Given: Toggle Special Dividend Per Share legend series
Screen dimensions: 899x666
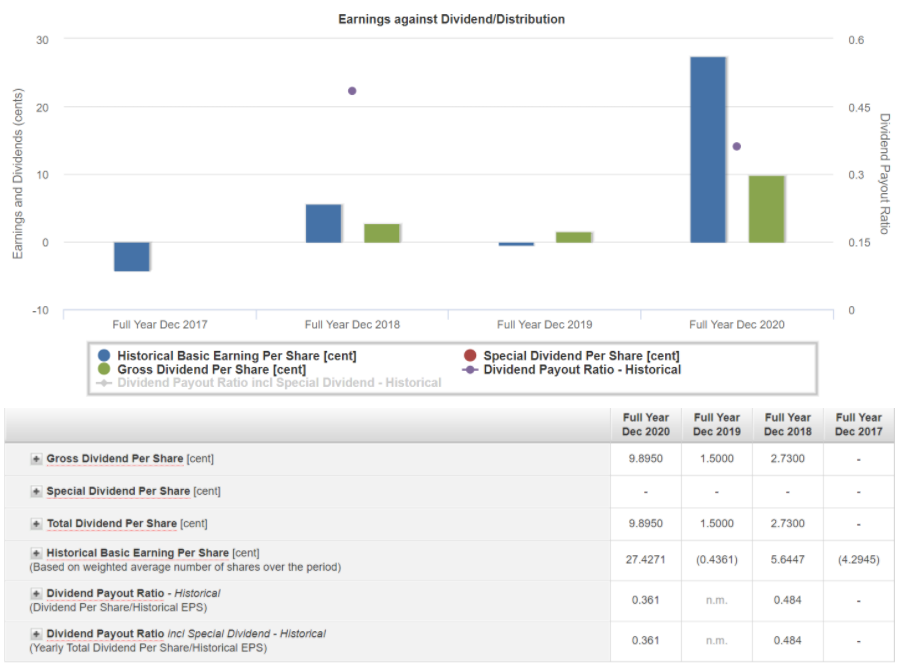Looking at the screenshot, I should pyautogui.click(x=580, y=356).
